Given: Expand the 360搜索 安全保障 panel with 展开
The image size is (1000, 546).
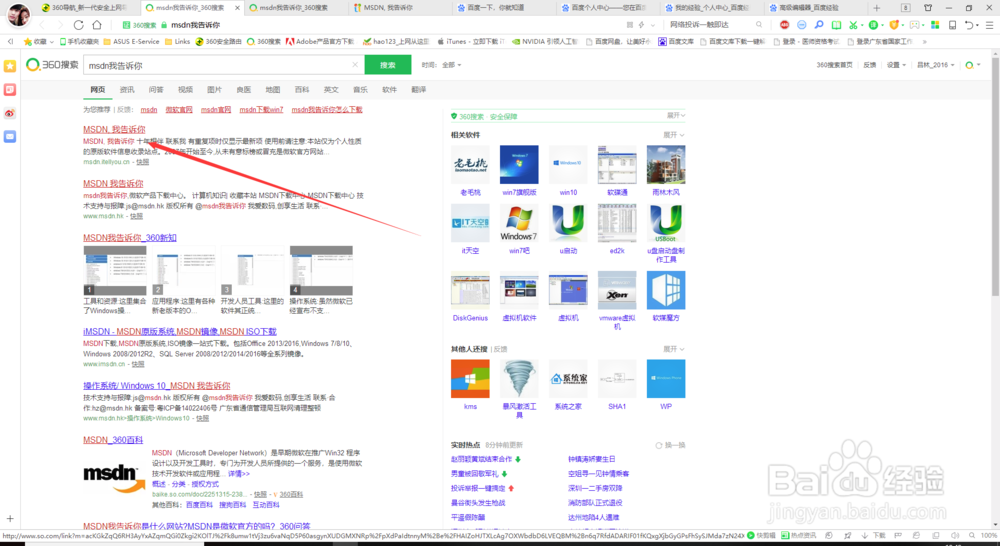Looking at the screenshot, I should pos(676,115).
